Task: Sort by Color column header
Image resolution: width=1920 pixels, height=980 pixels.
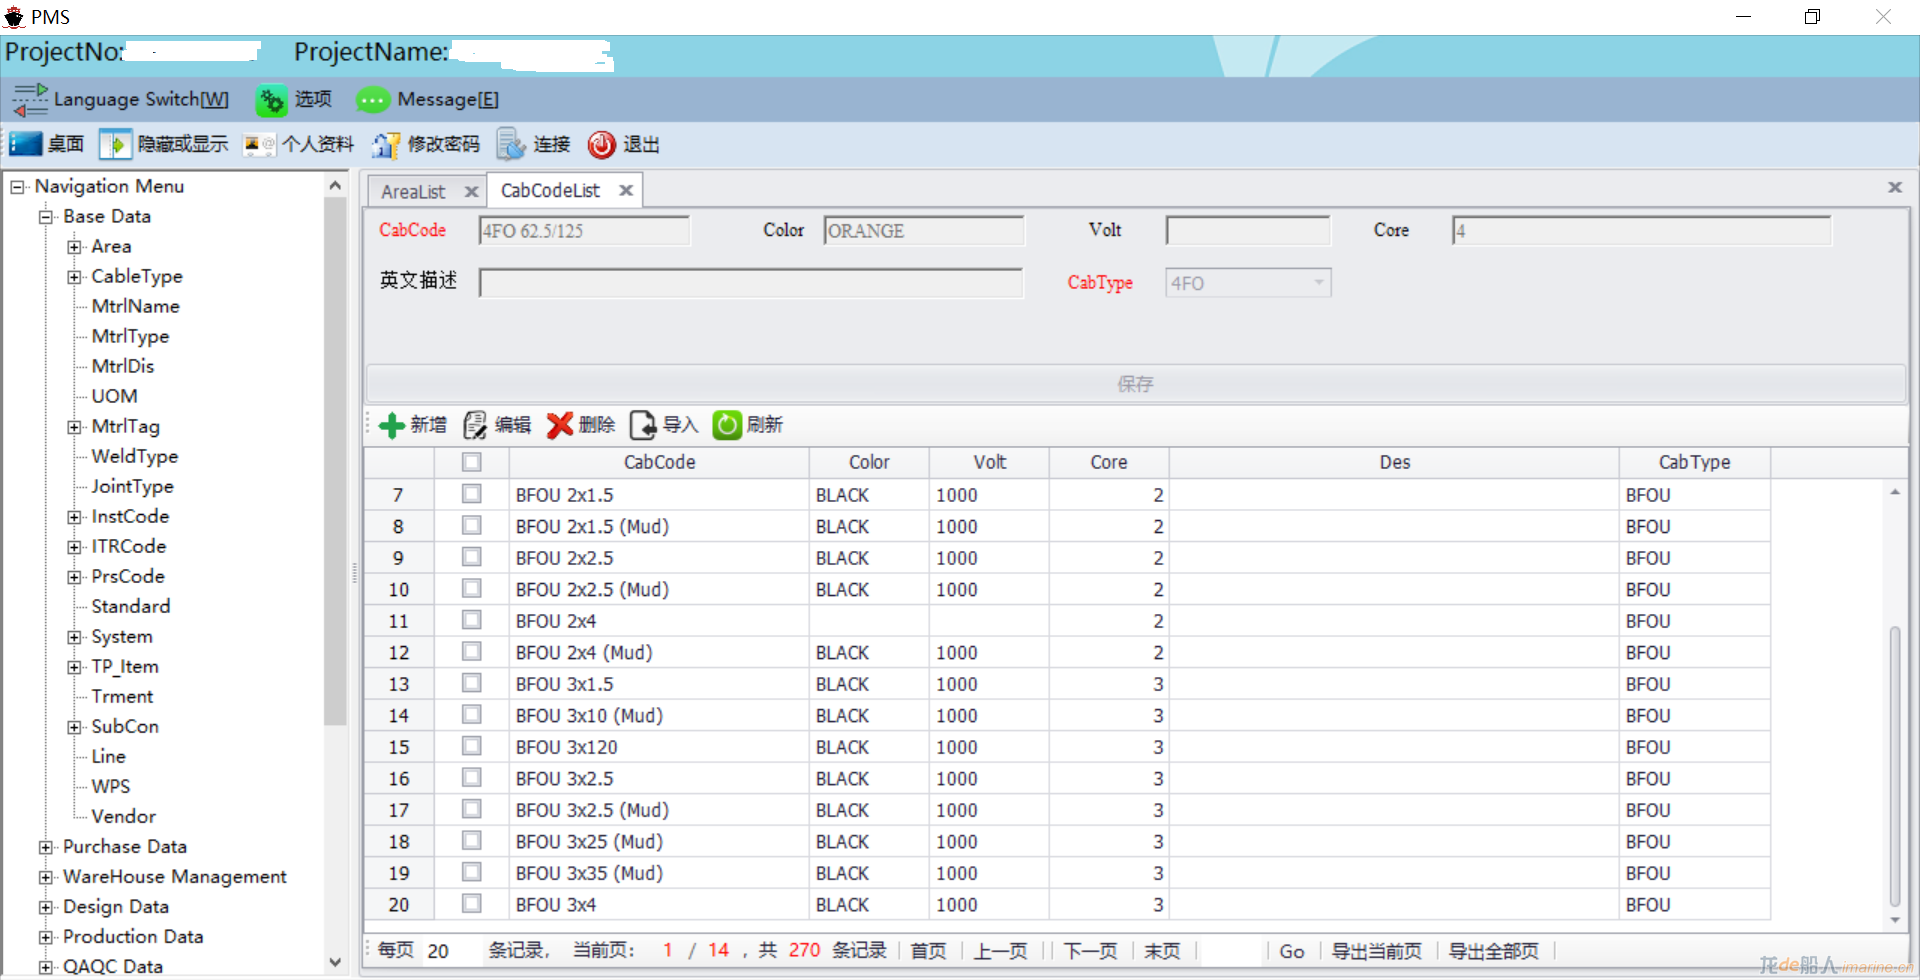Action: (869, 462)
